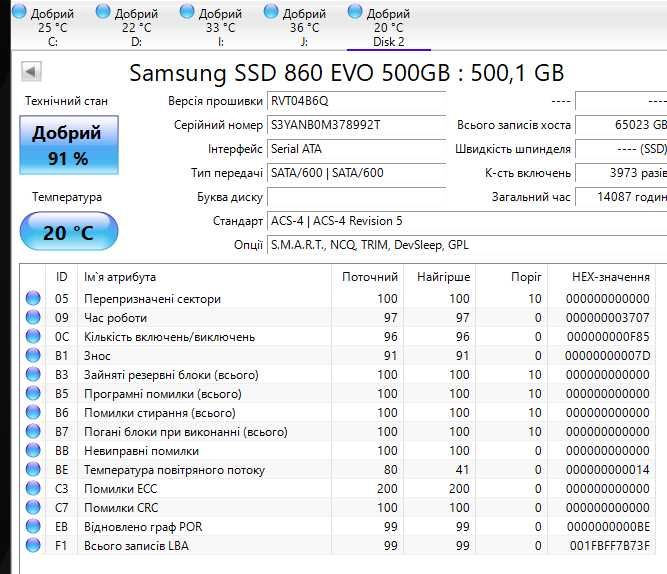Image resolution: width=667 pixels, height=574 pixels.
Task: Select Помилки стирання (всього) name
Action: pyautogui.click(x=160, y=413)
